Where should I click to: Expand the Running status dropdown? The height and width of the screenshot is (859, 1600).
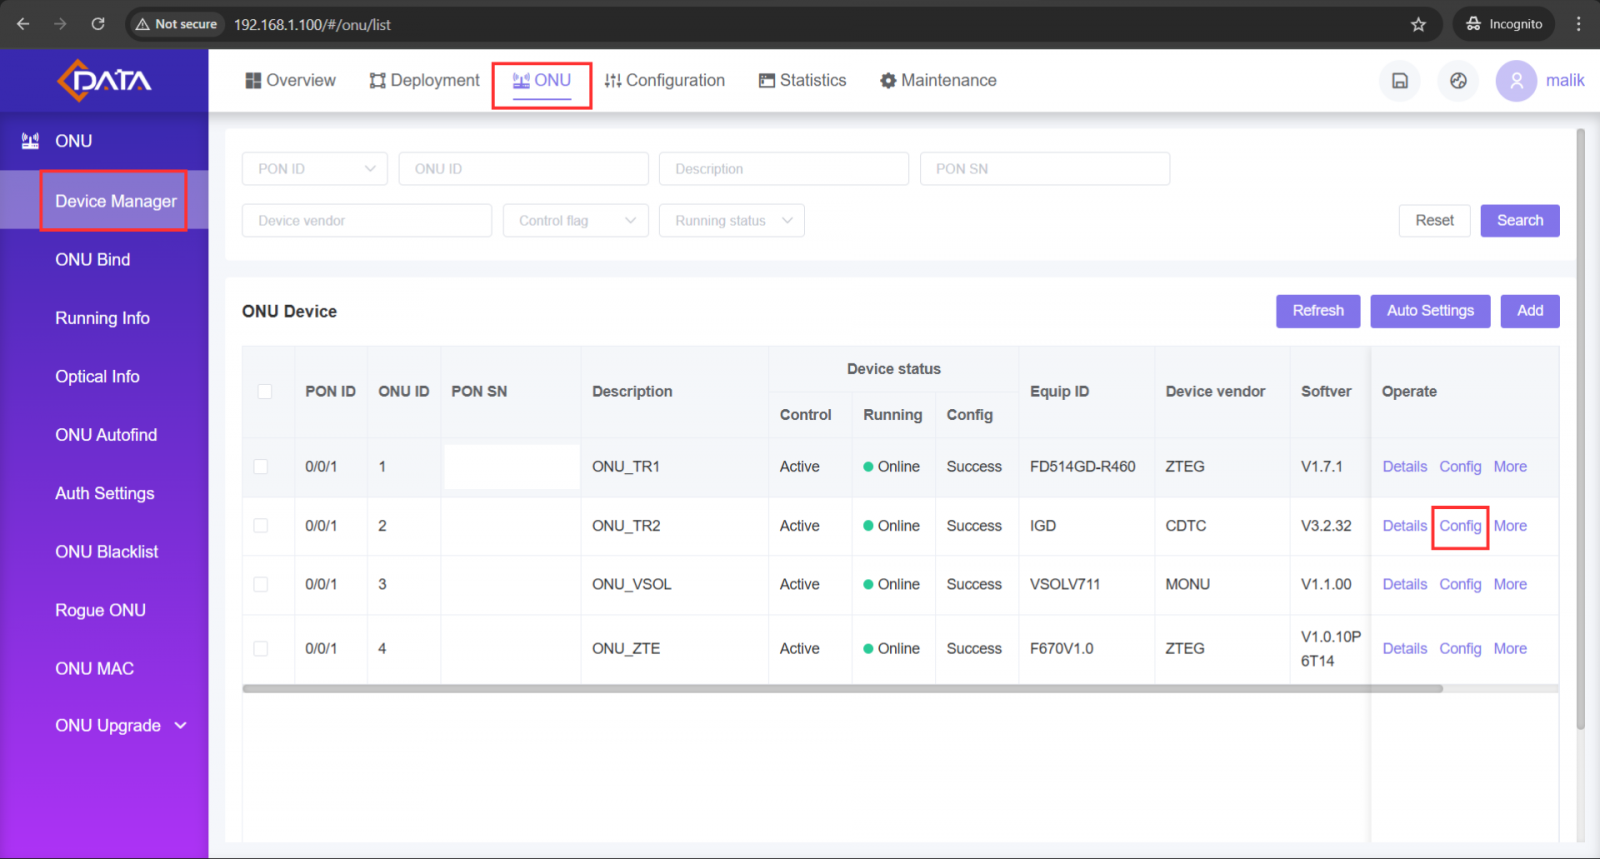[x=731, y=221]
